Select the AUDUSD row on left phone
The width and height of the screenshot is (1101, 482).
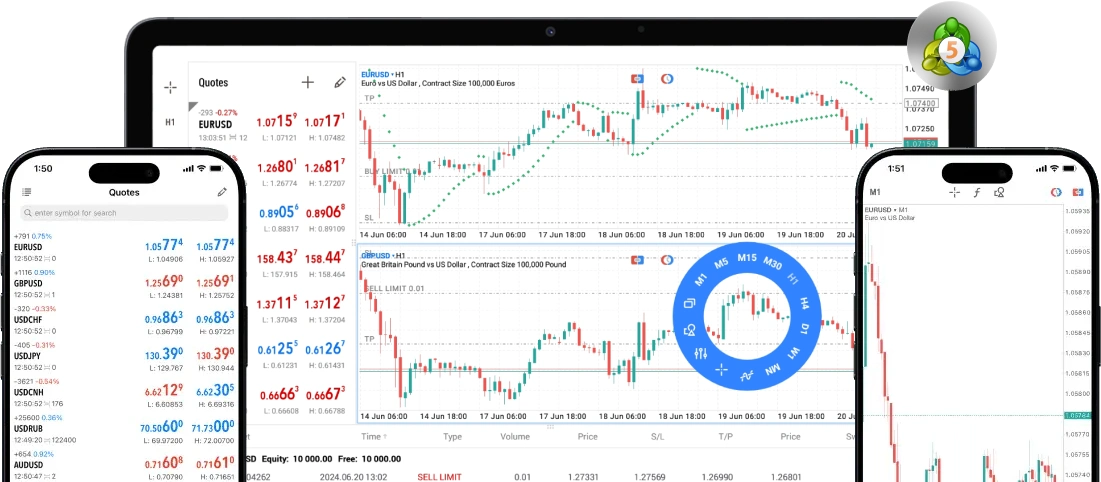click(124, 466)
